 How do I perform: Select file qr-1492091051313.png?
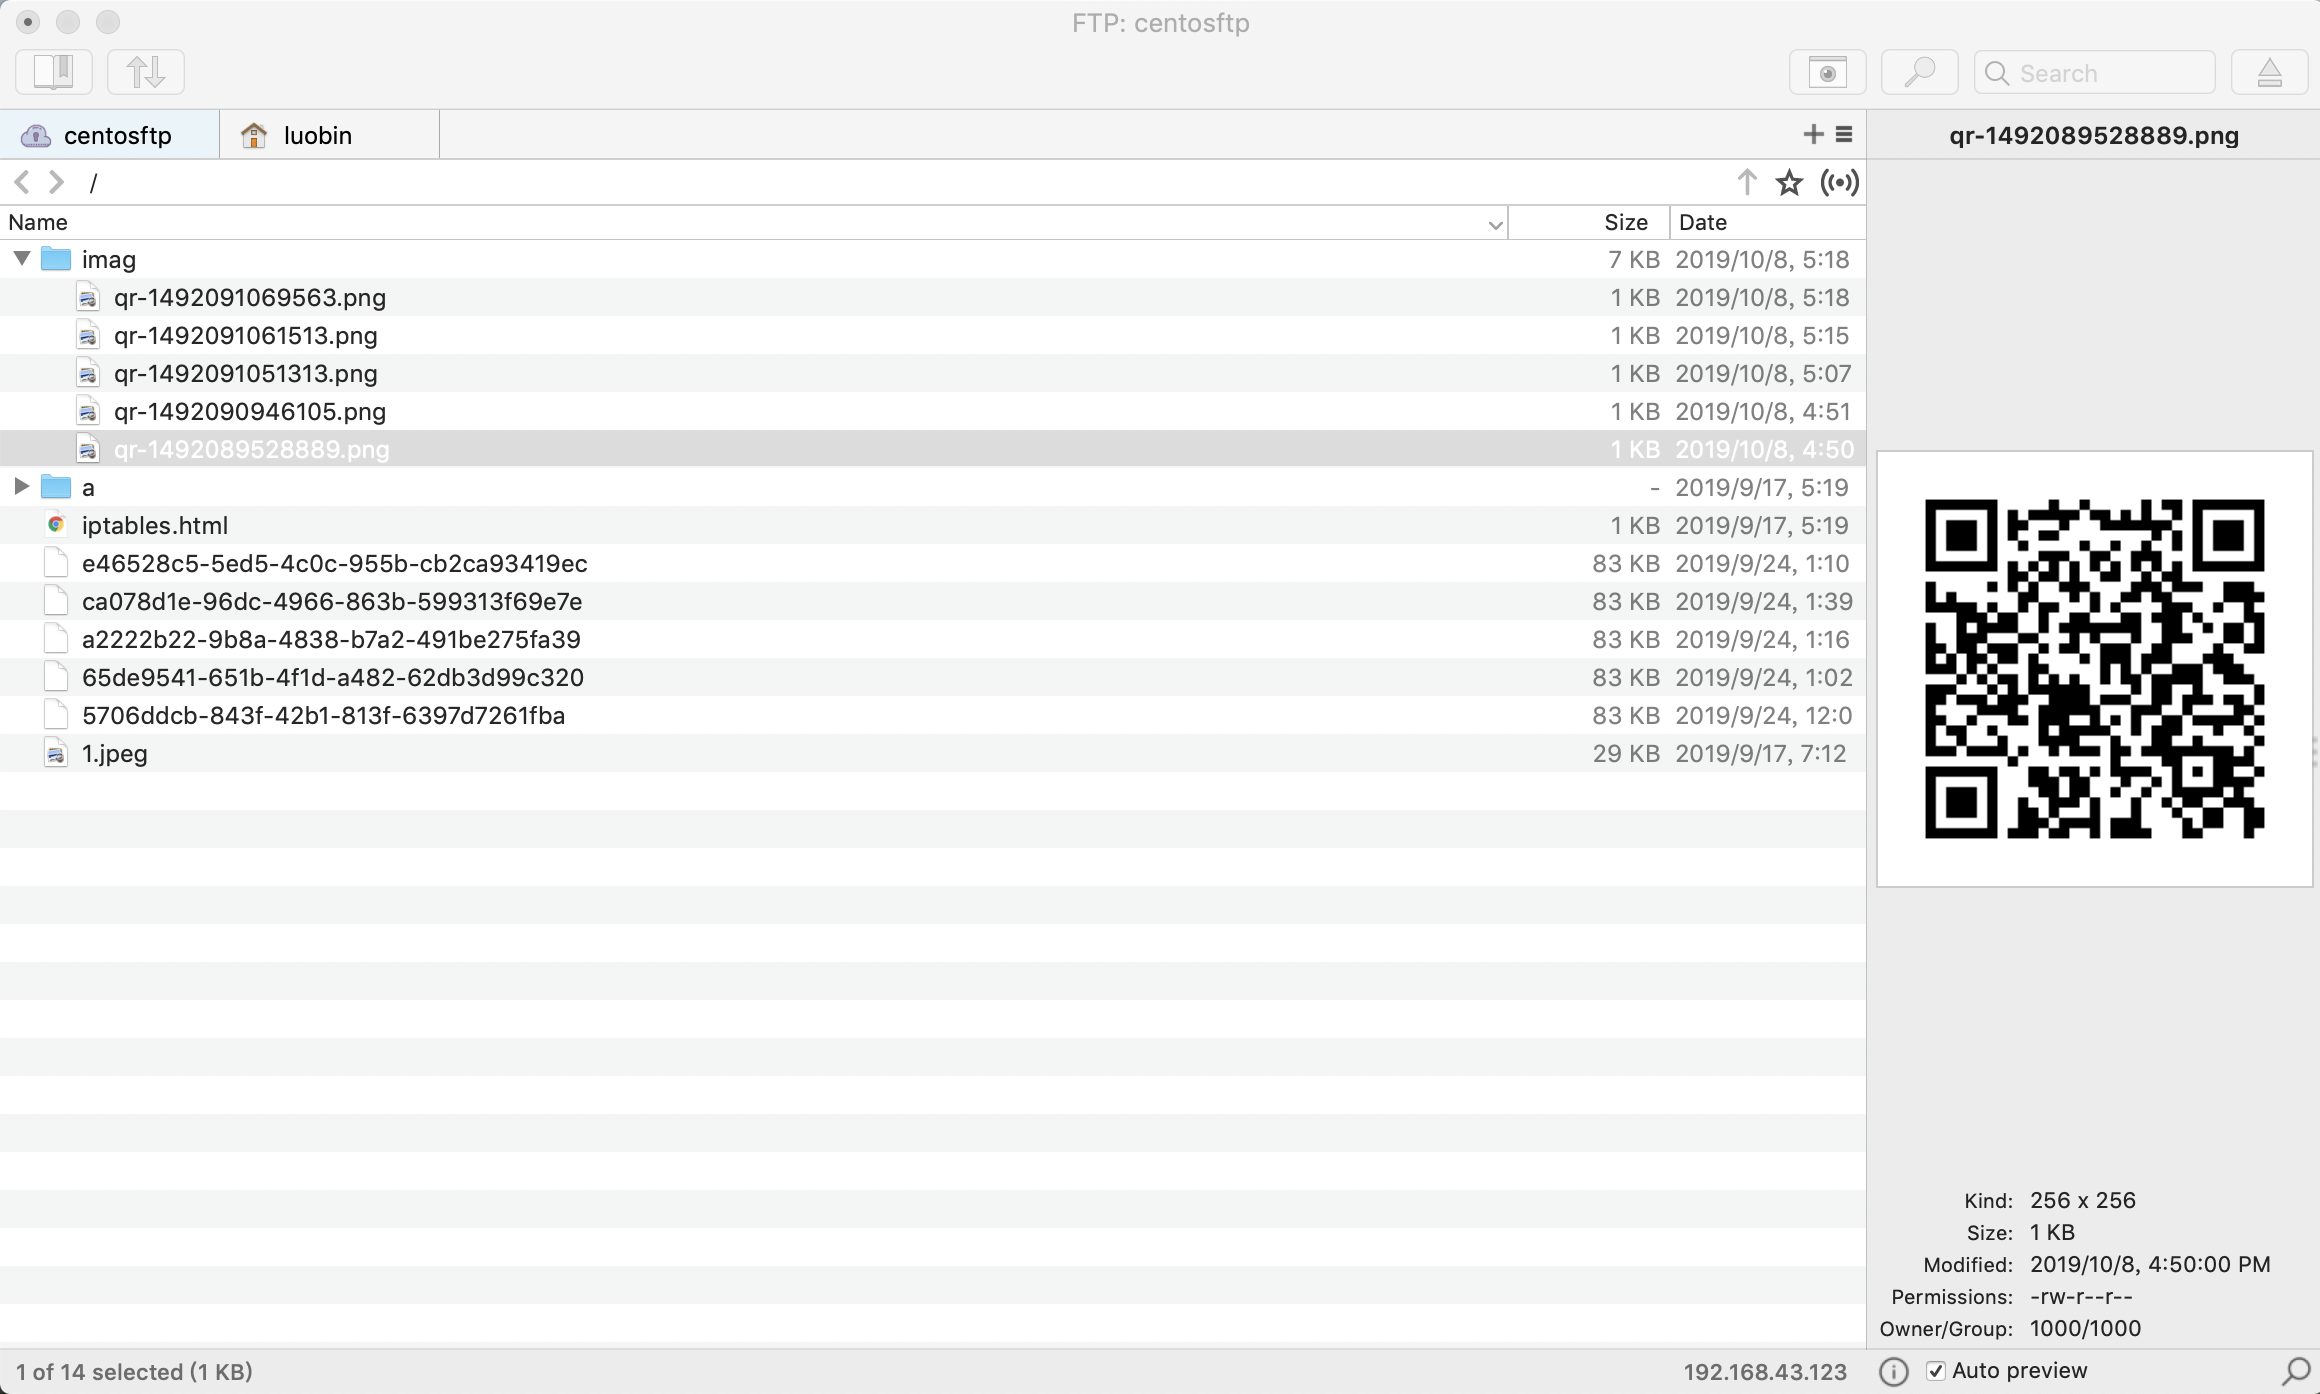[246, 373]
